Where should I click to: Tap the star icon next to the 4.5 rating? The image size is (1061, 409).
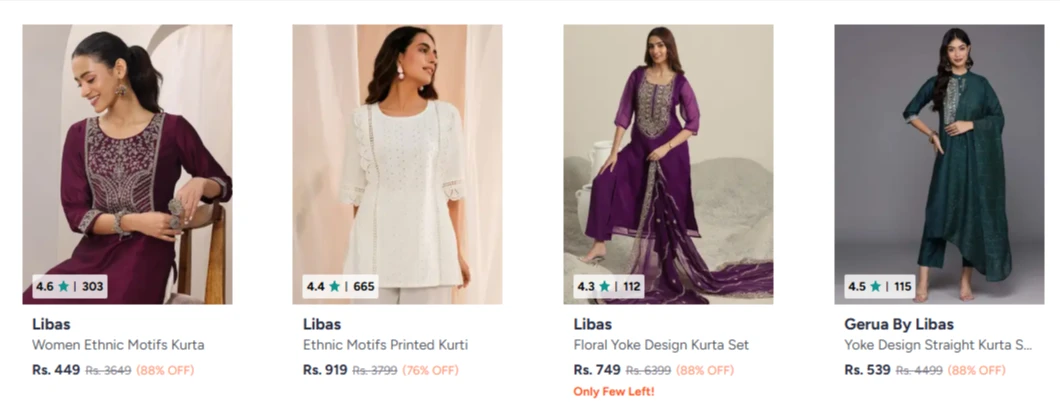[x=876, y=287]
